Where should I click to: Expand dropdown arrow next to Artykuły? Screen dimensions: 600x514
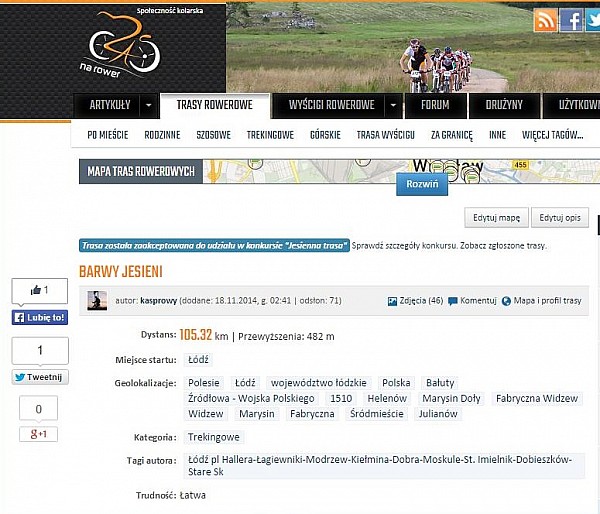[x=148, y=105]
